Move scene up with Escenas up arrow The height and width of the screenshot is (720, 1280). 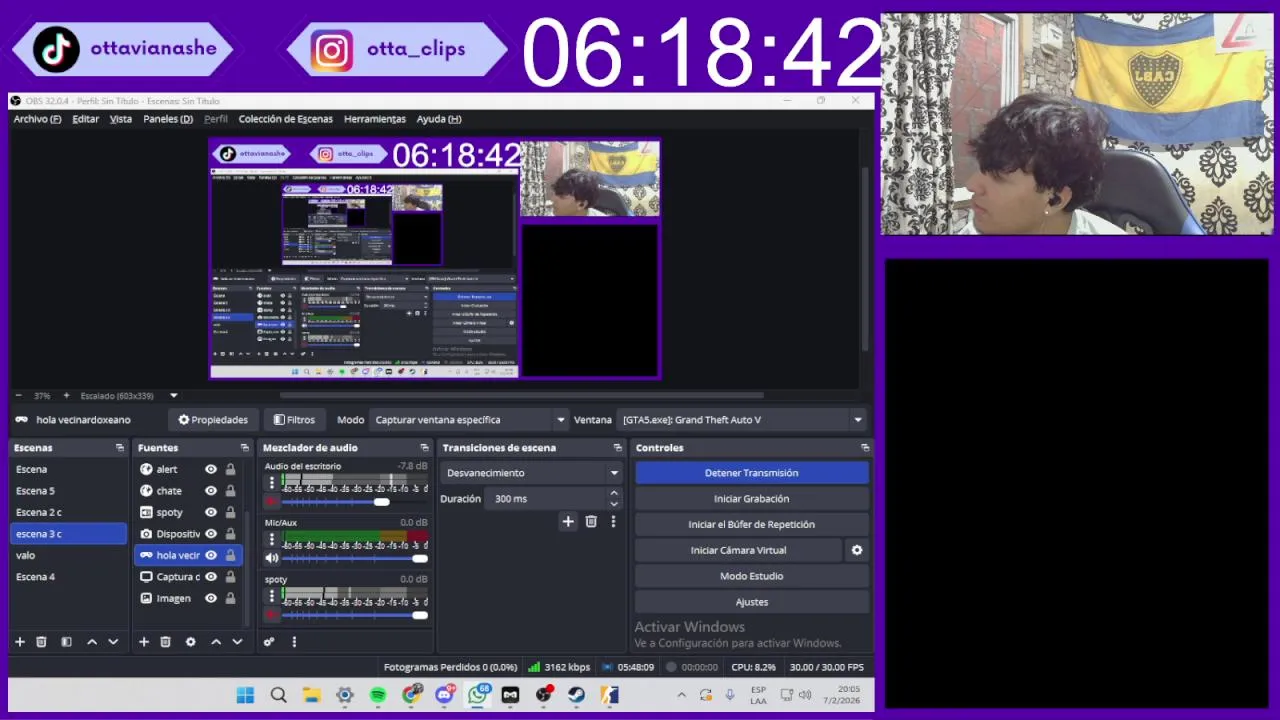(x=92, y=642)
